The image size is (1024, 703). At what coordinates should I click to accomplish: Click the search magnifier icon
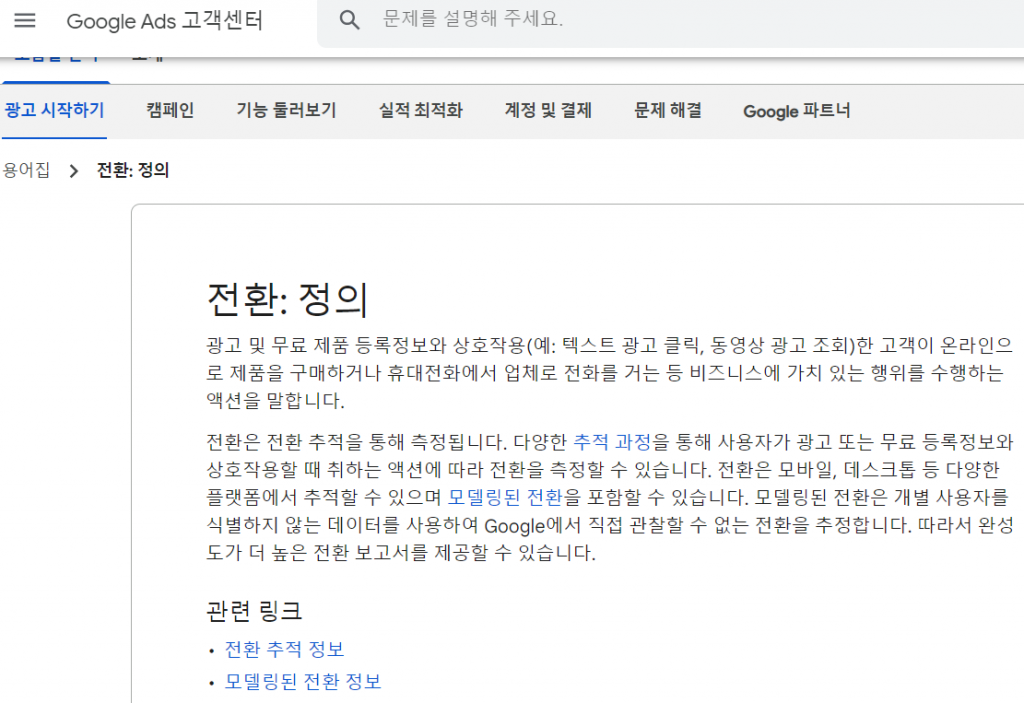(349, 20)
